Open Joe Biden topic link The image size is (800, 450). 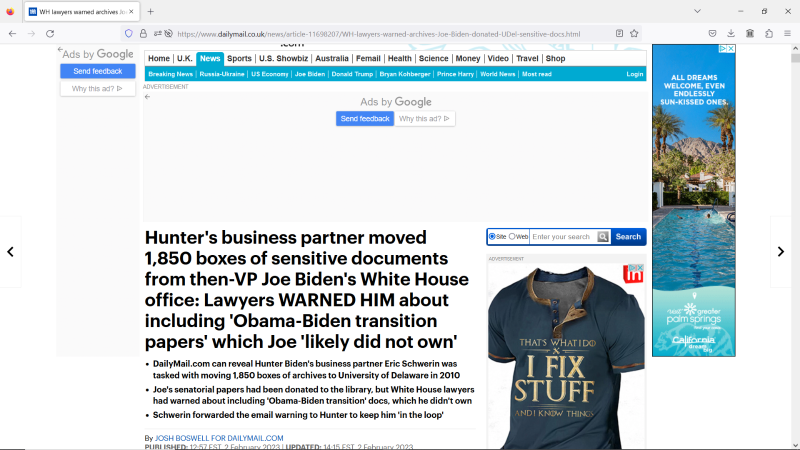coord(310,74)
